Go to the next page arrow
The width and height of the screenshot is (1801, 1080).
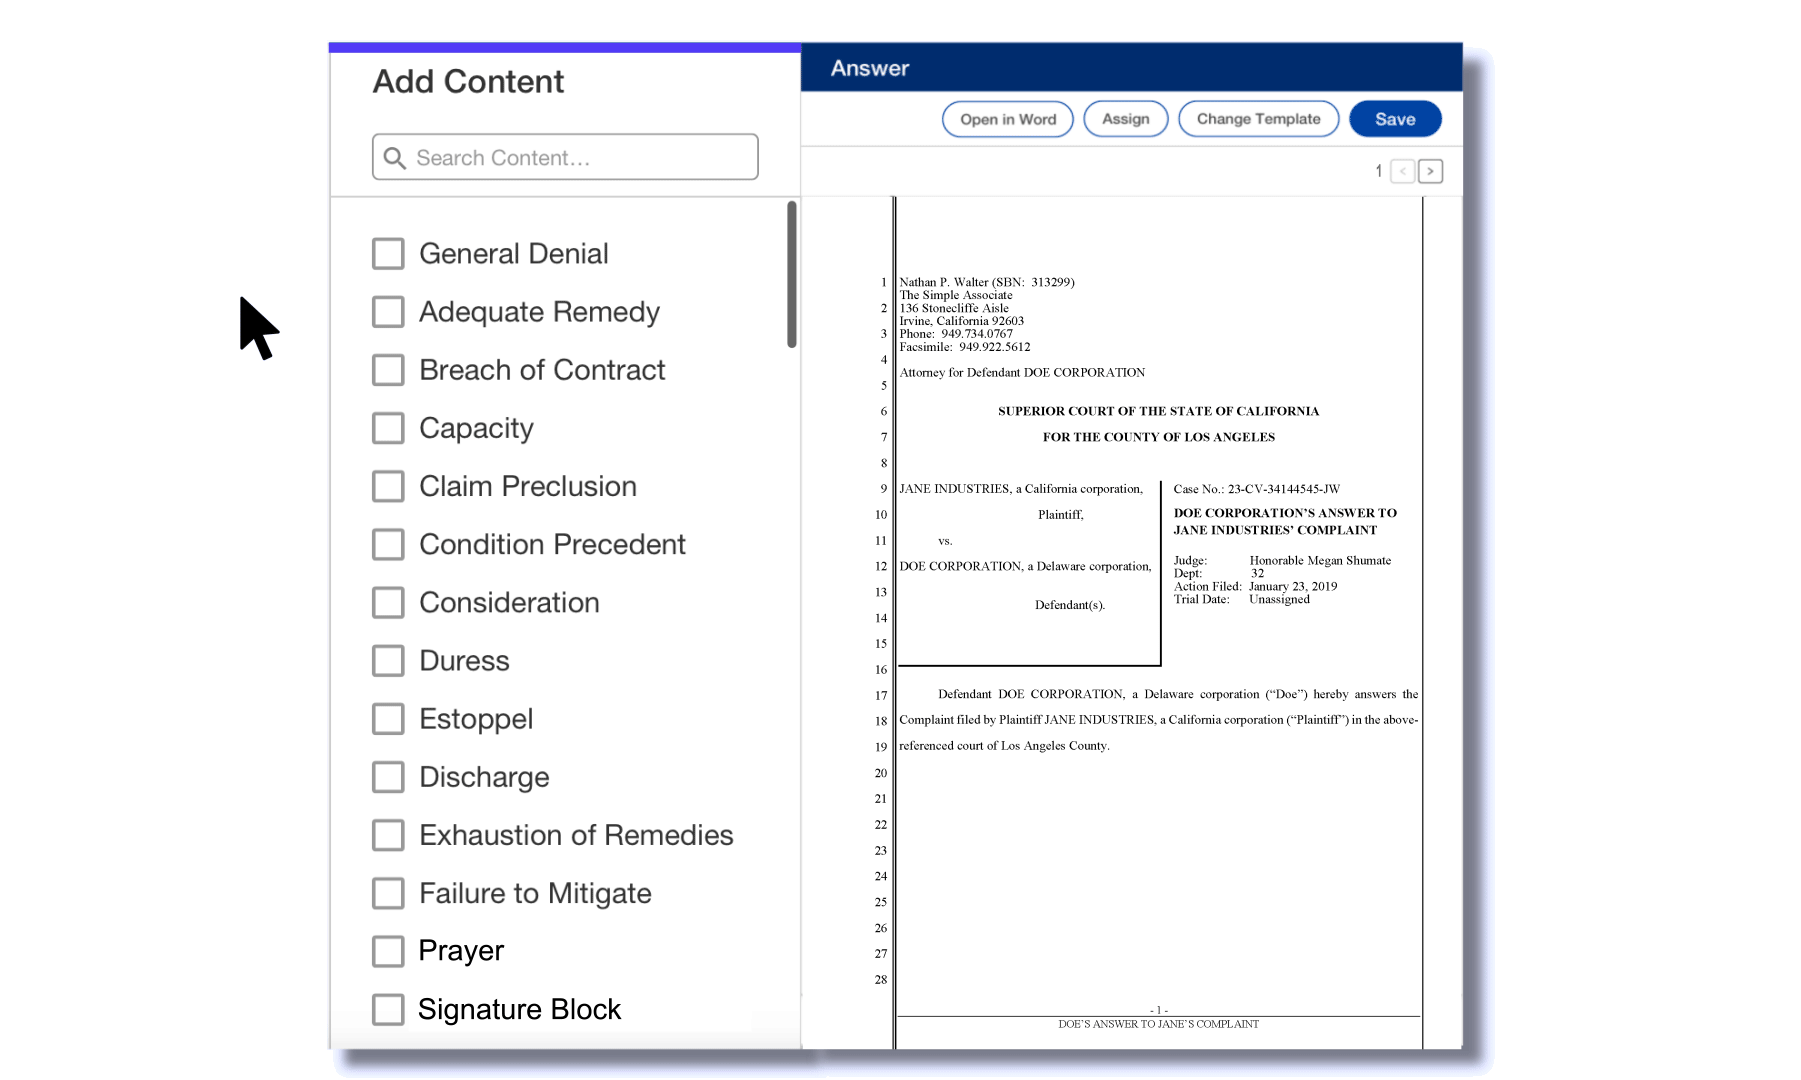(x=1430, y=171)
